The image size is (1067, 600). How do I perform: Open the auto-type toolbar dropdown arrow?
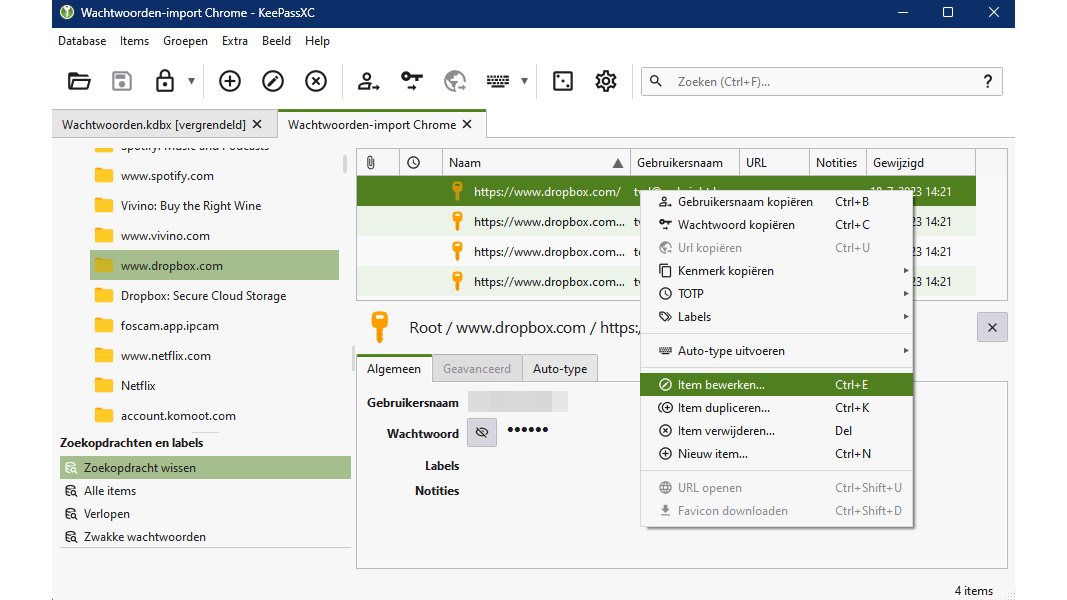(x=524, y=82)
